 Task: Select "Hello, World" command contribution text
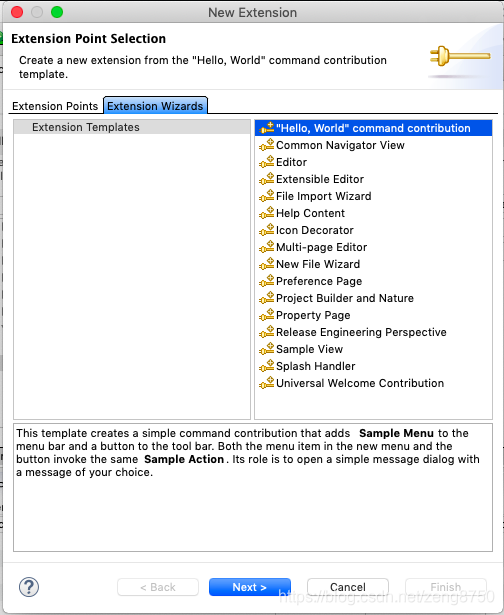373,128
